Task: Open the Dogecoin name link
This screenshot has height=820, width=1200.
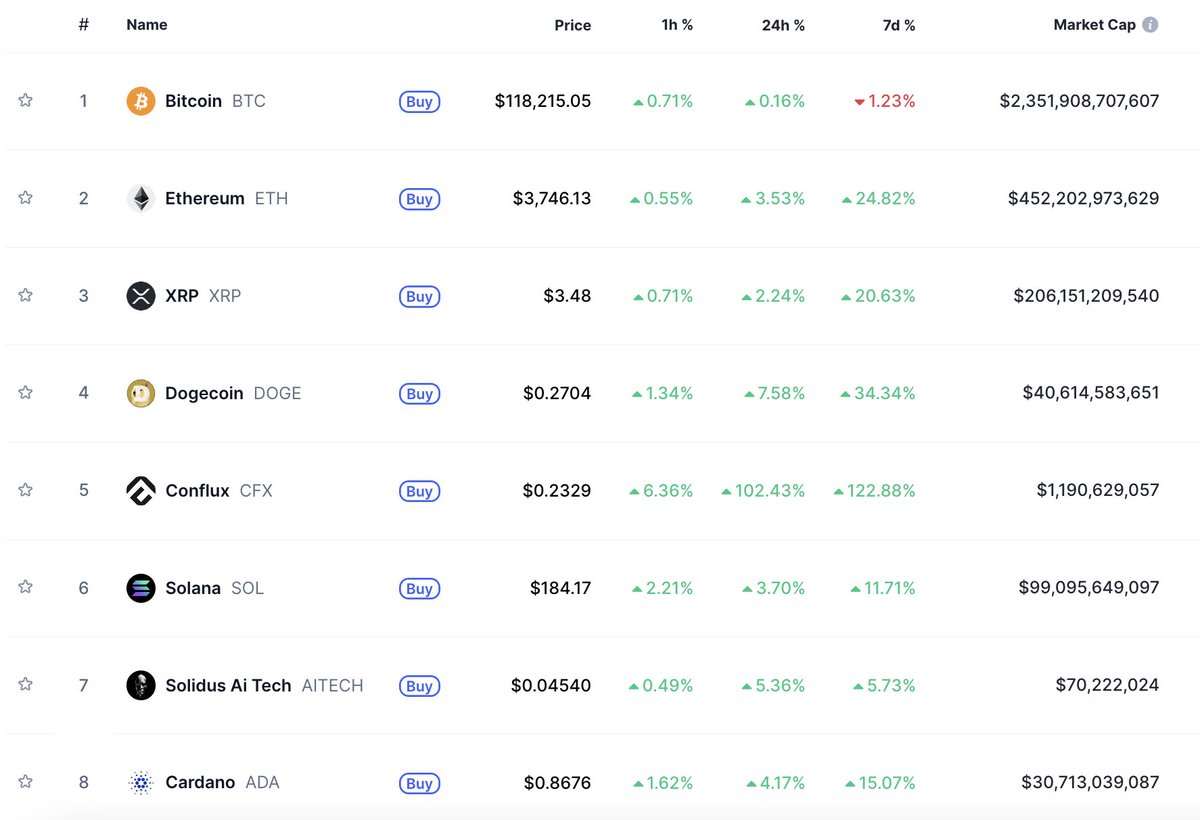Action: (x=204, y=393)
